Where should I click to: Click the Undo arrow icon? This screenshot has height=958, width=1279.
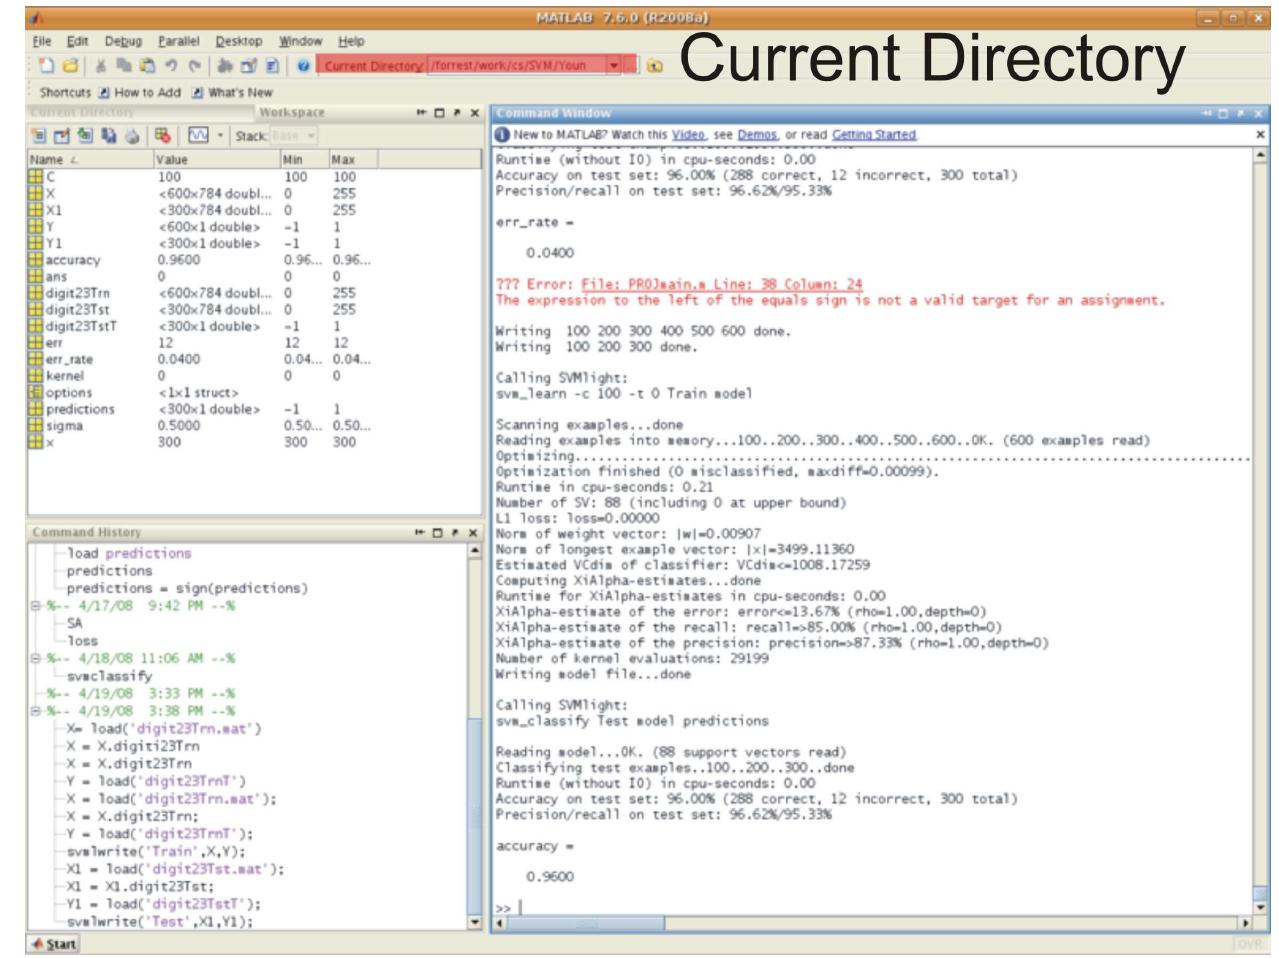click(x=172, y=66)
